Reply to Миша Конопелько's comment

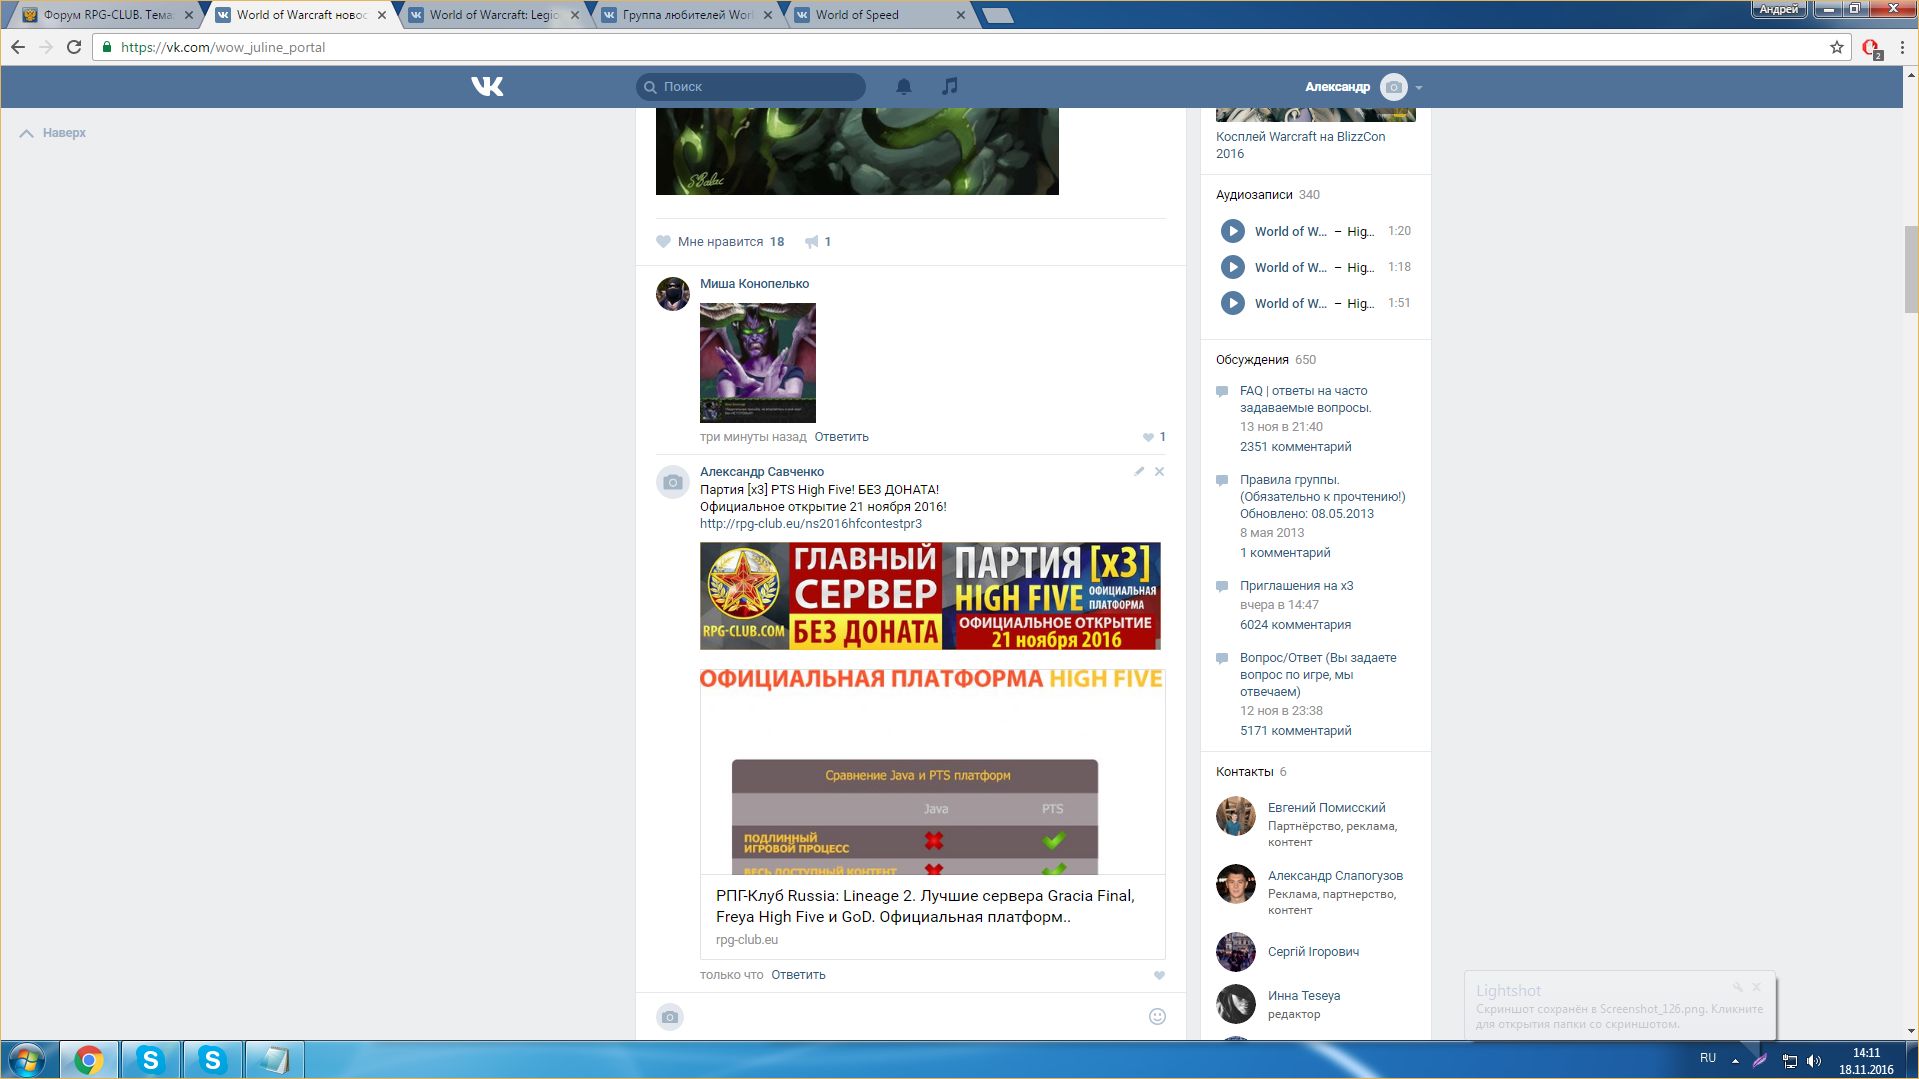click(x=841, y=437)
